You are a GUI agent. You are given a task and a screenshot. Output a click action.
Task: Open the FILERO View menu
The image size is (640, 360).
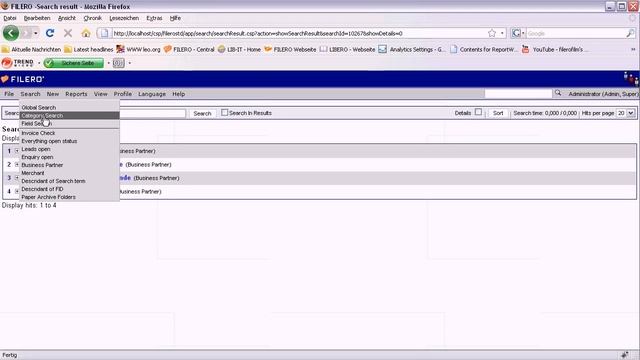pos(100,94)
